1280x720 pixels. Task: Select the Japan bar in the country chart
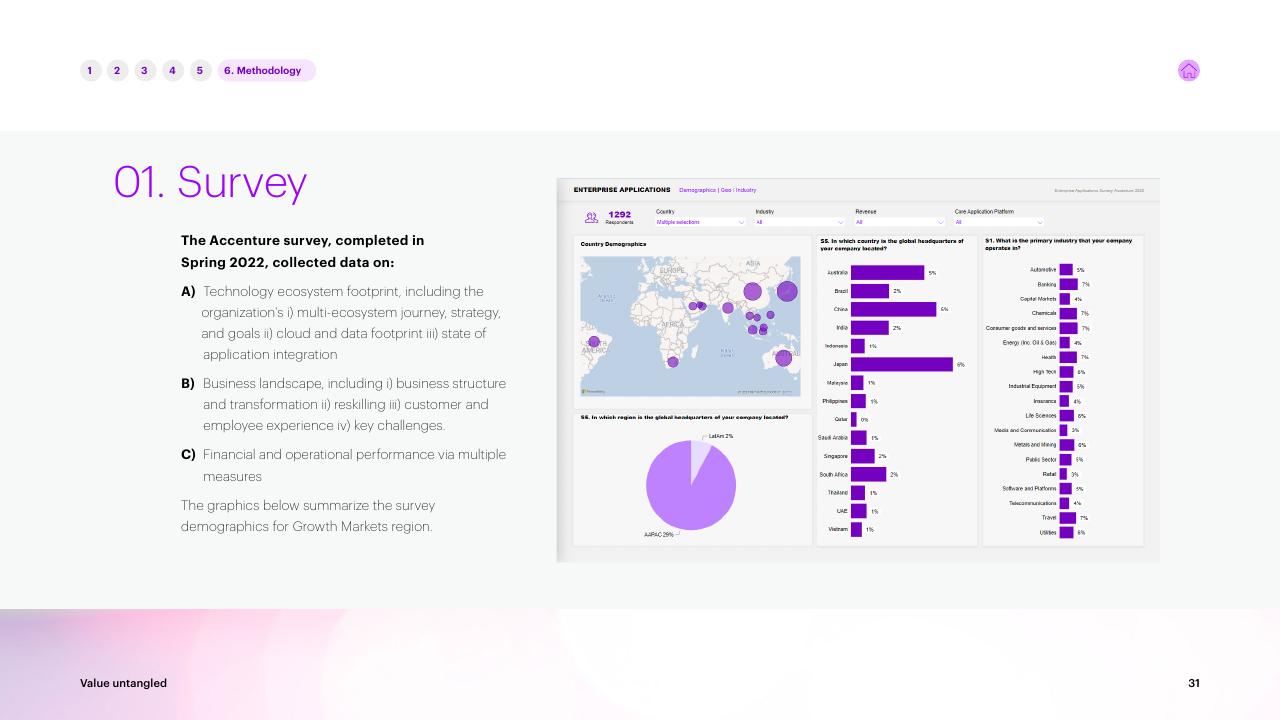tap(902, 364)
